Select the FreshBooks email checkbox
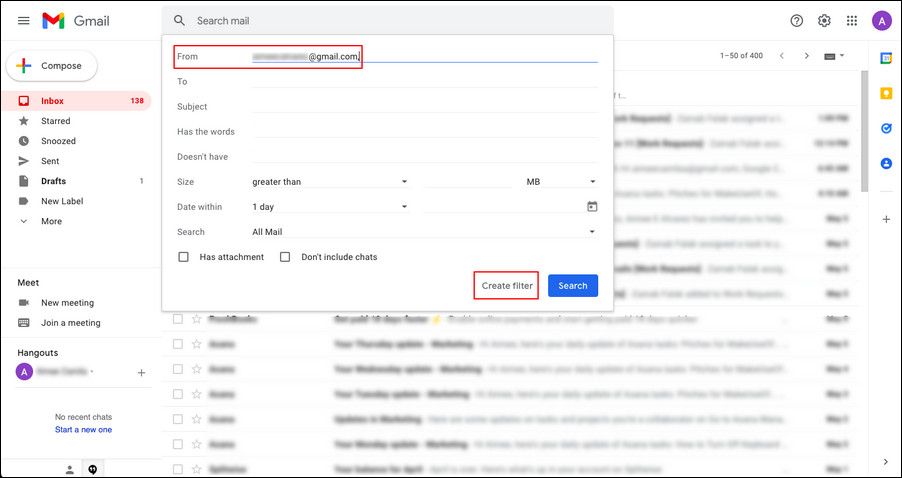The height and width of the screenshot is (478, 902). (178, 319)
